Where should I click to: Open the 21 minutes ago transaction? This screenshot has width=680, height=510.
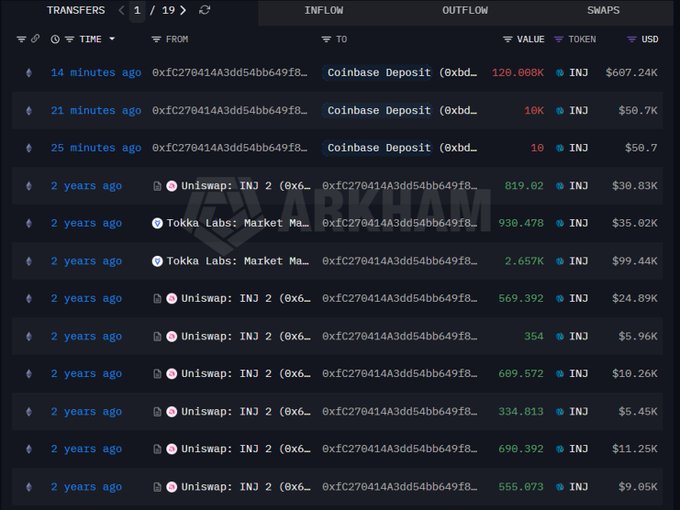tap(96, 111)
